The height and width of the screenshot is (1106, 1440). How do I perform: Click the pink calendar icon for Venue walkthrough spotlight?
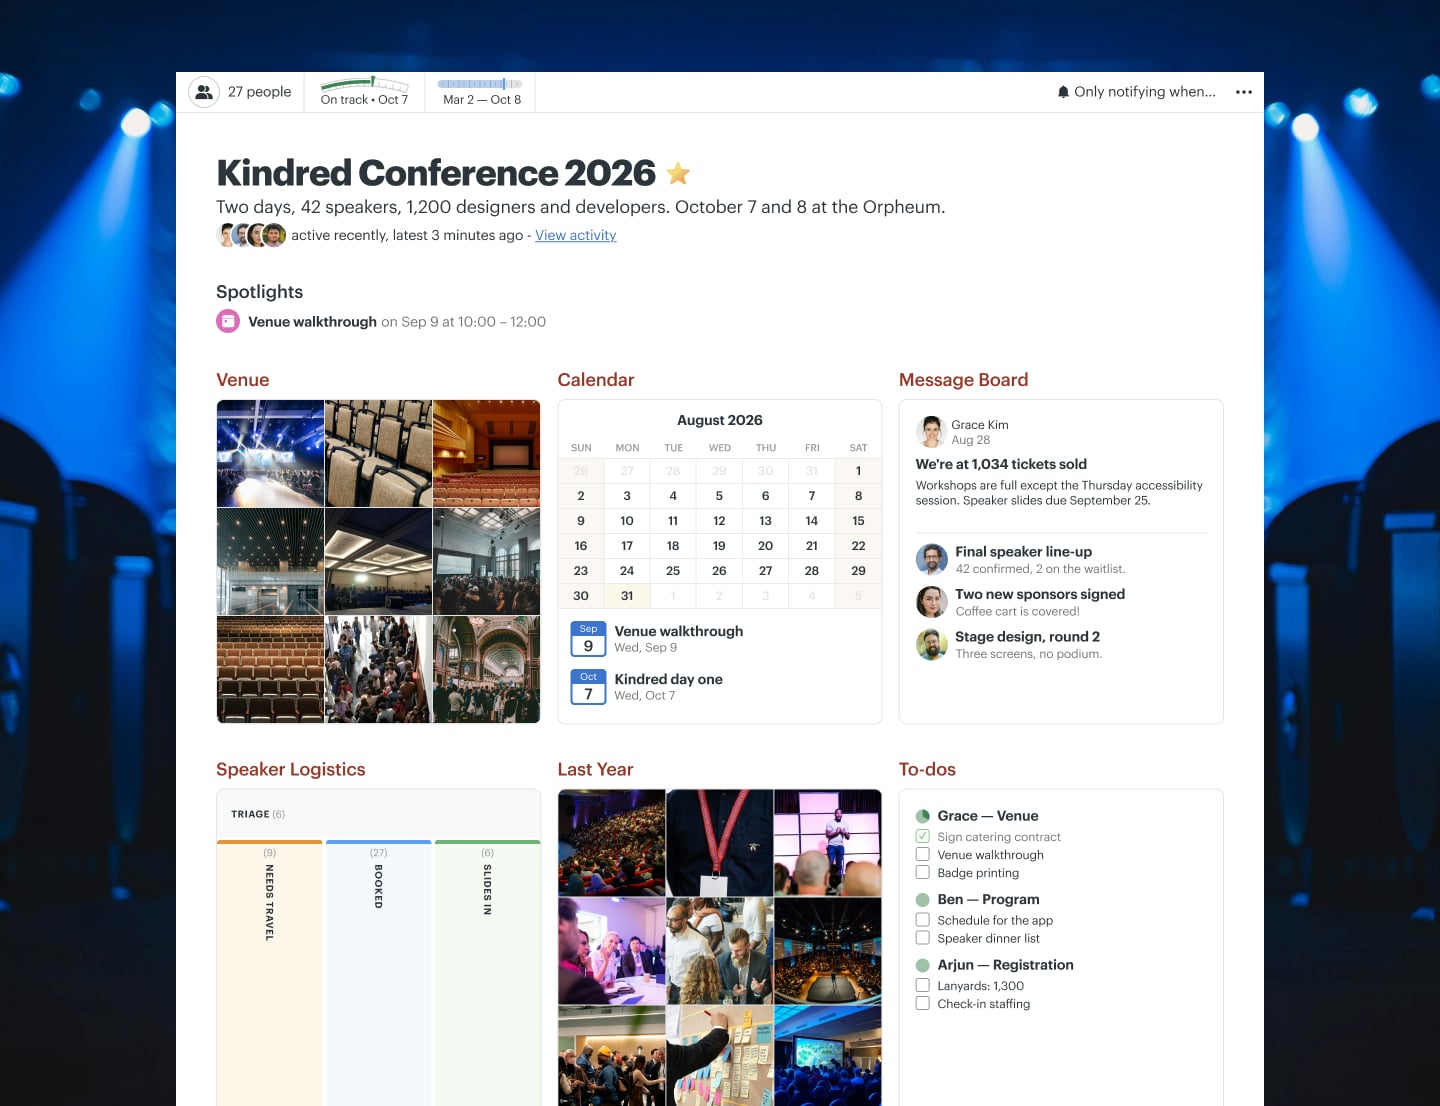point(228,321)
